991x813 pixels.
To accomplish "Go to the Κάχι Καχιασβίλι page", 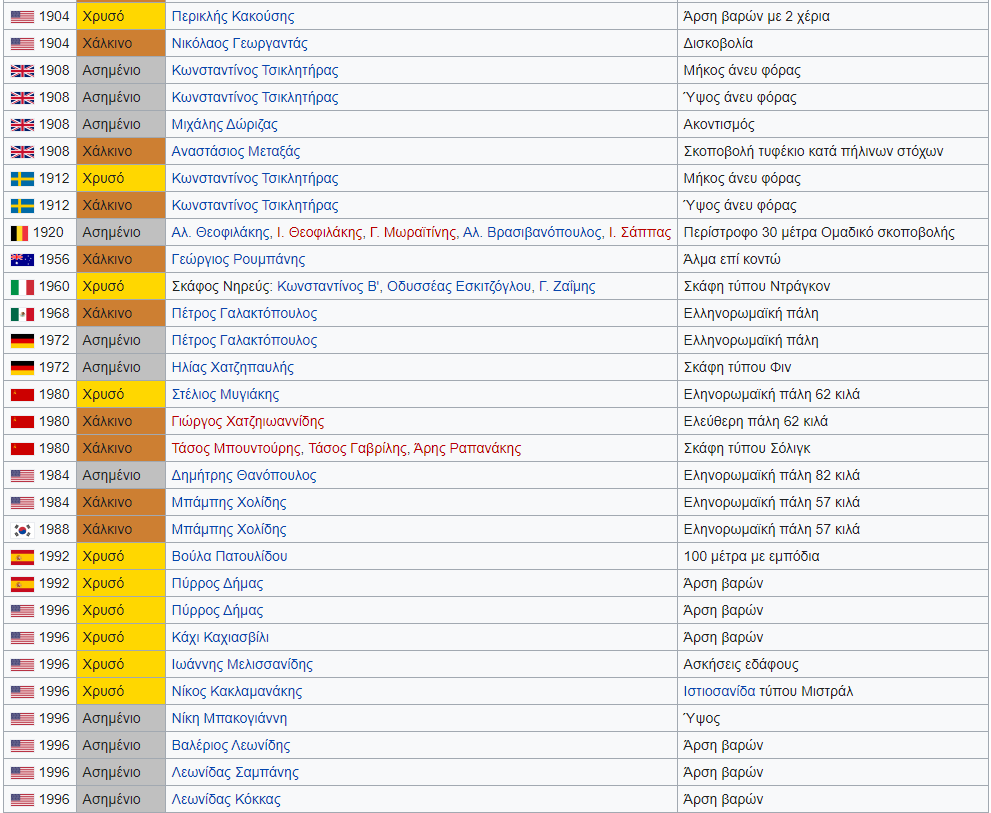I will click(220, 637).
